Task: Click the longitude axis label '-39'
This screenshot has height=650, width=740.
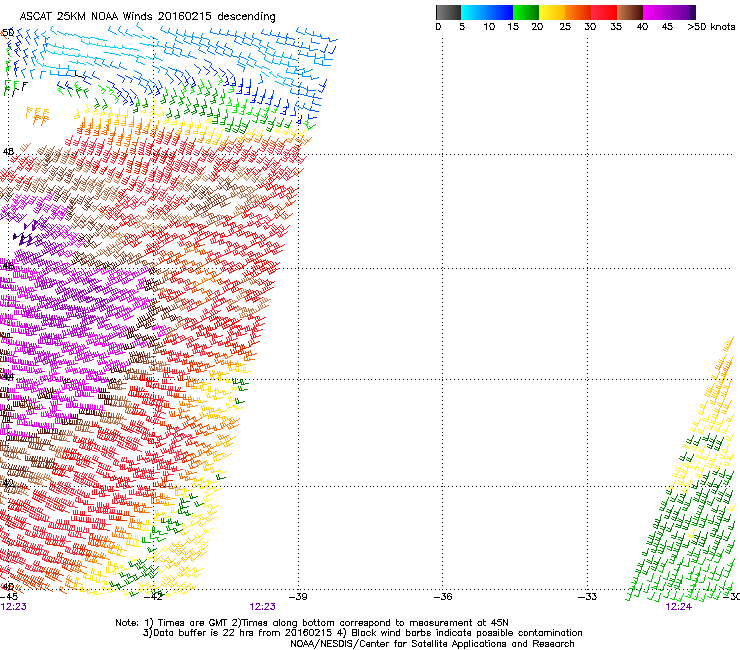Action: 298,597
